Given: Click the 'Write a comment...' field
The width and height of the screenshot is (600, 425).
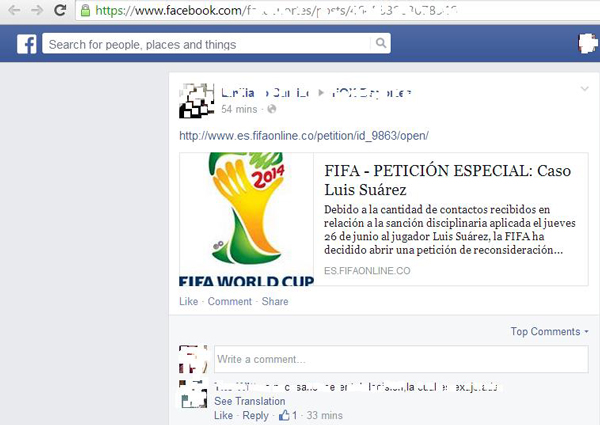Looking at the screenshot, I should [401, 359].
